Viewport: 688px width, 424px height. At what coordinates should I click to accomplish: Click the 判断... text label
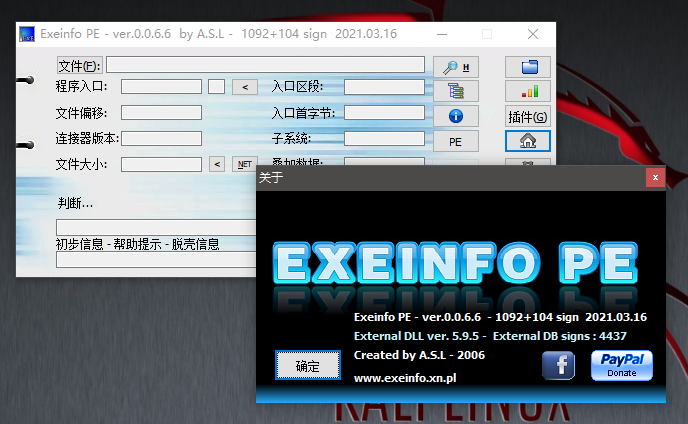point(75,203)
